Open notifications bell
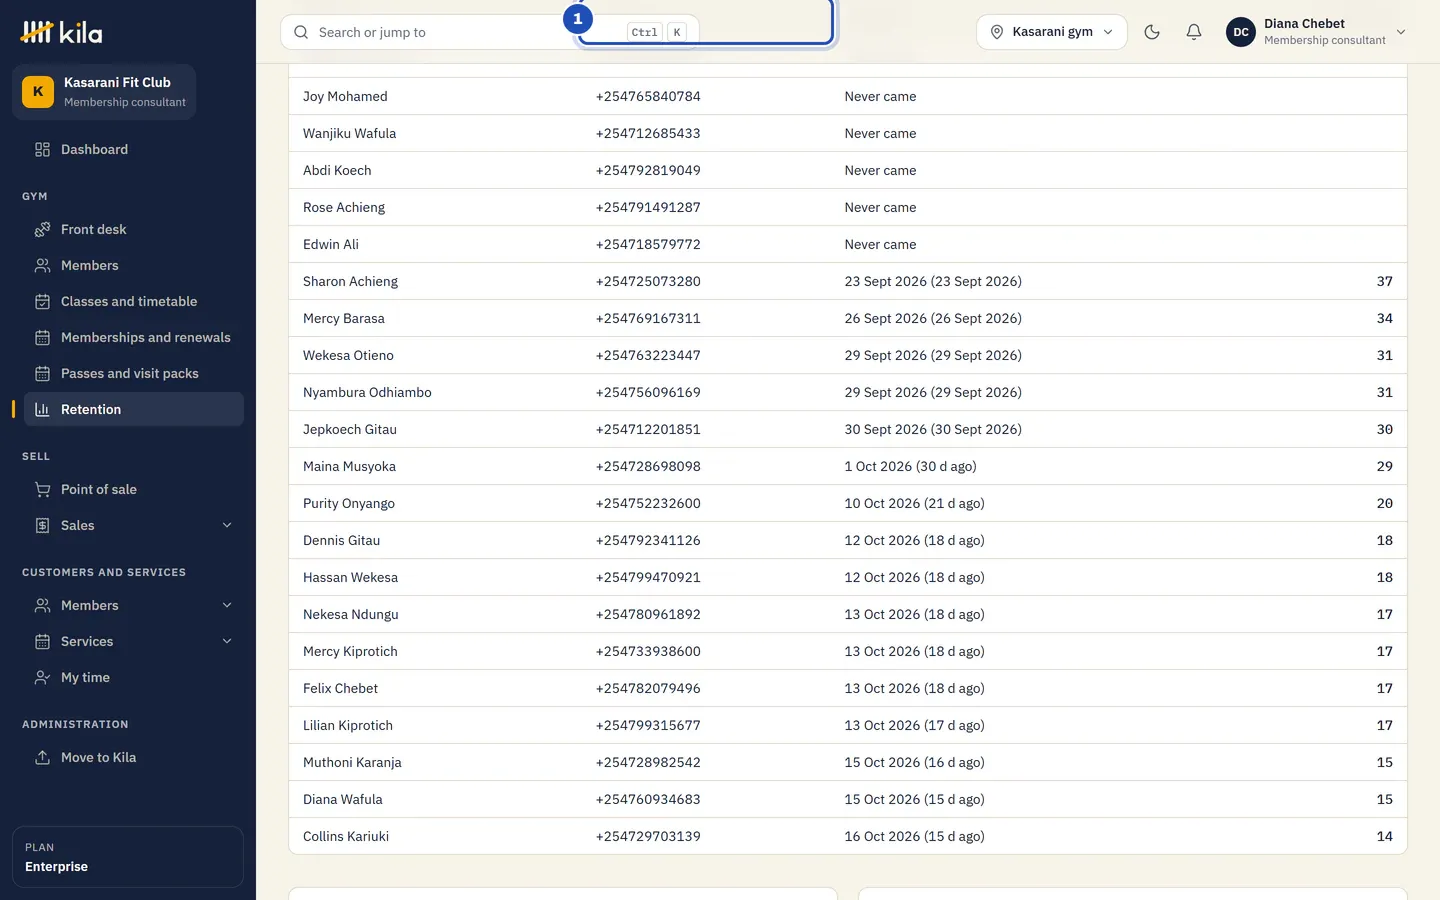This screenshot has height=900, width=1440. 1194,32
